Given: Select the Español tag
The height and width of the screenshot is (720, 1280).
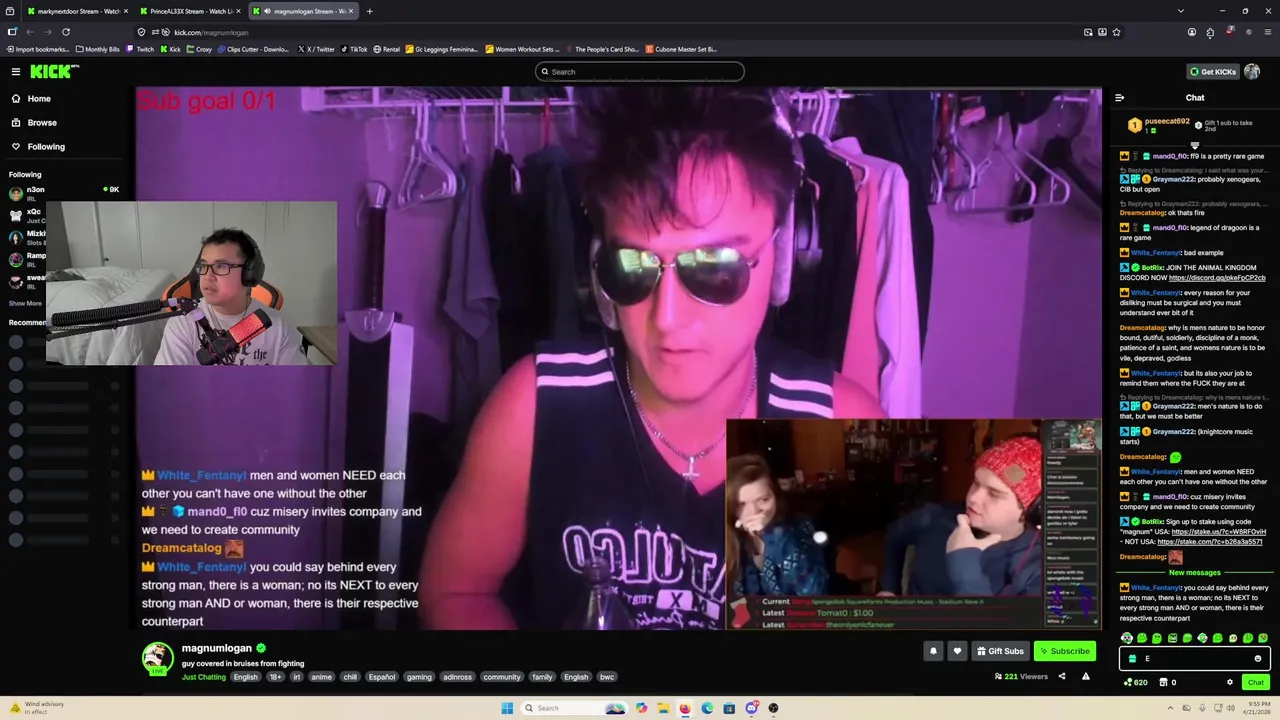Looking at the screenshot, I should click(x=382, y=677).
